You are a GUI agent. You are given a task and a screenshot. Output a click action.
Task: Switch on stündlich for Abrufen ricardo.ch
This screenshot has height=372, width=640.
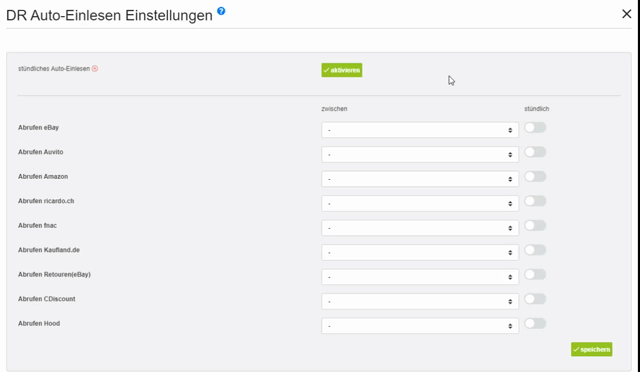pos(535,201)
